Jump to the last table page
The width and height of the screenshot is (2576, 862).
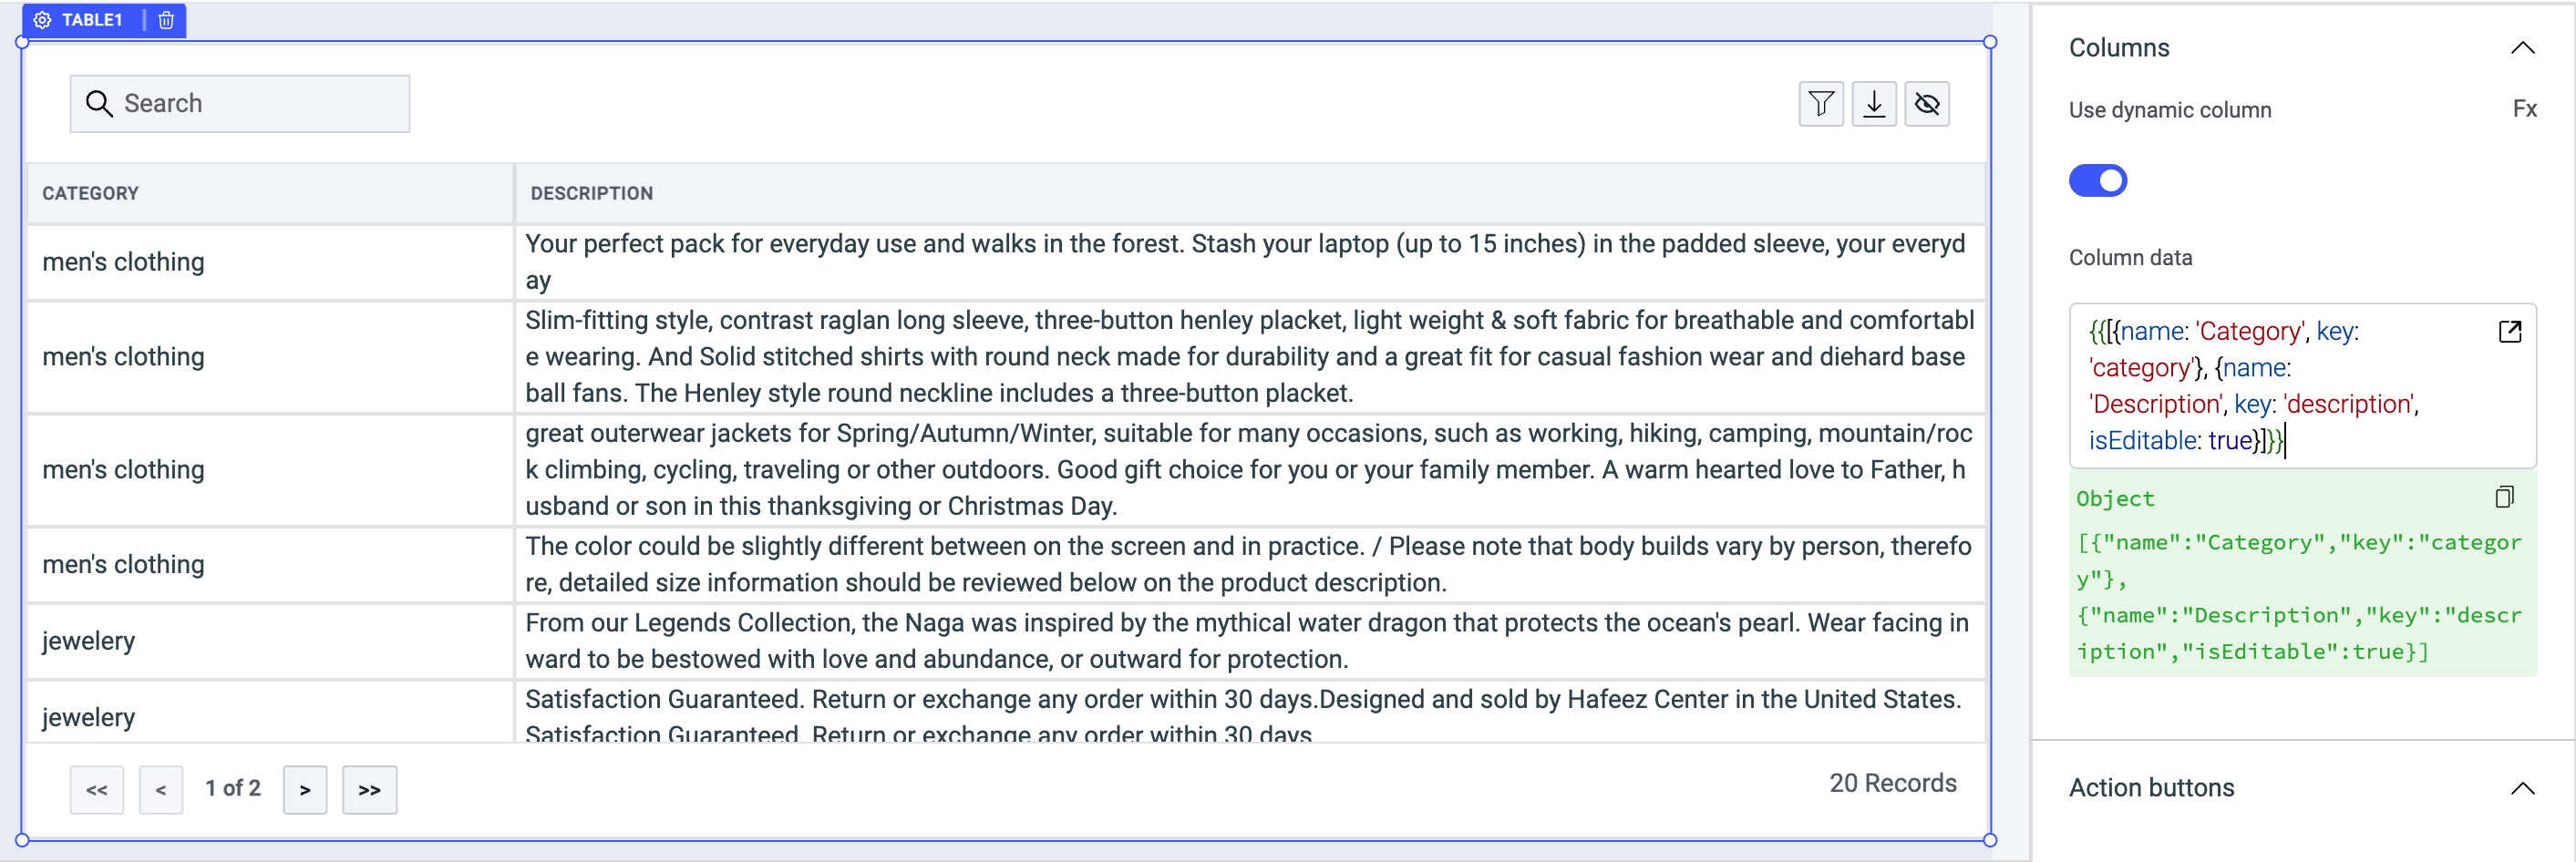click(x=369, y=790)
